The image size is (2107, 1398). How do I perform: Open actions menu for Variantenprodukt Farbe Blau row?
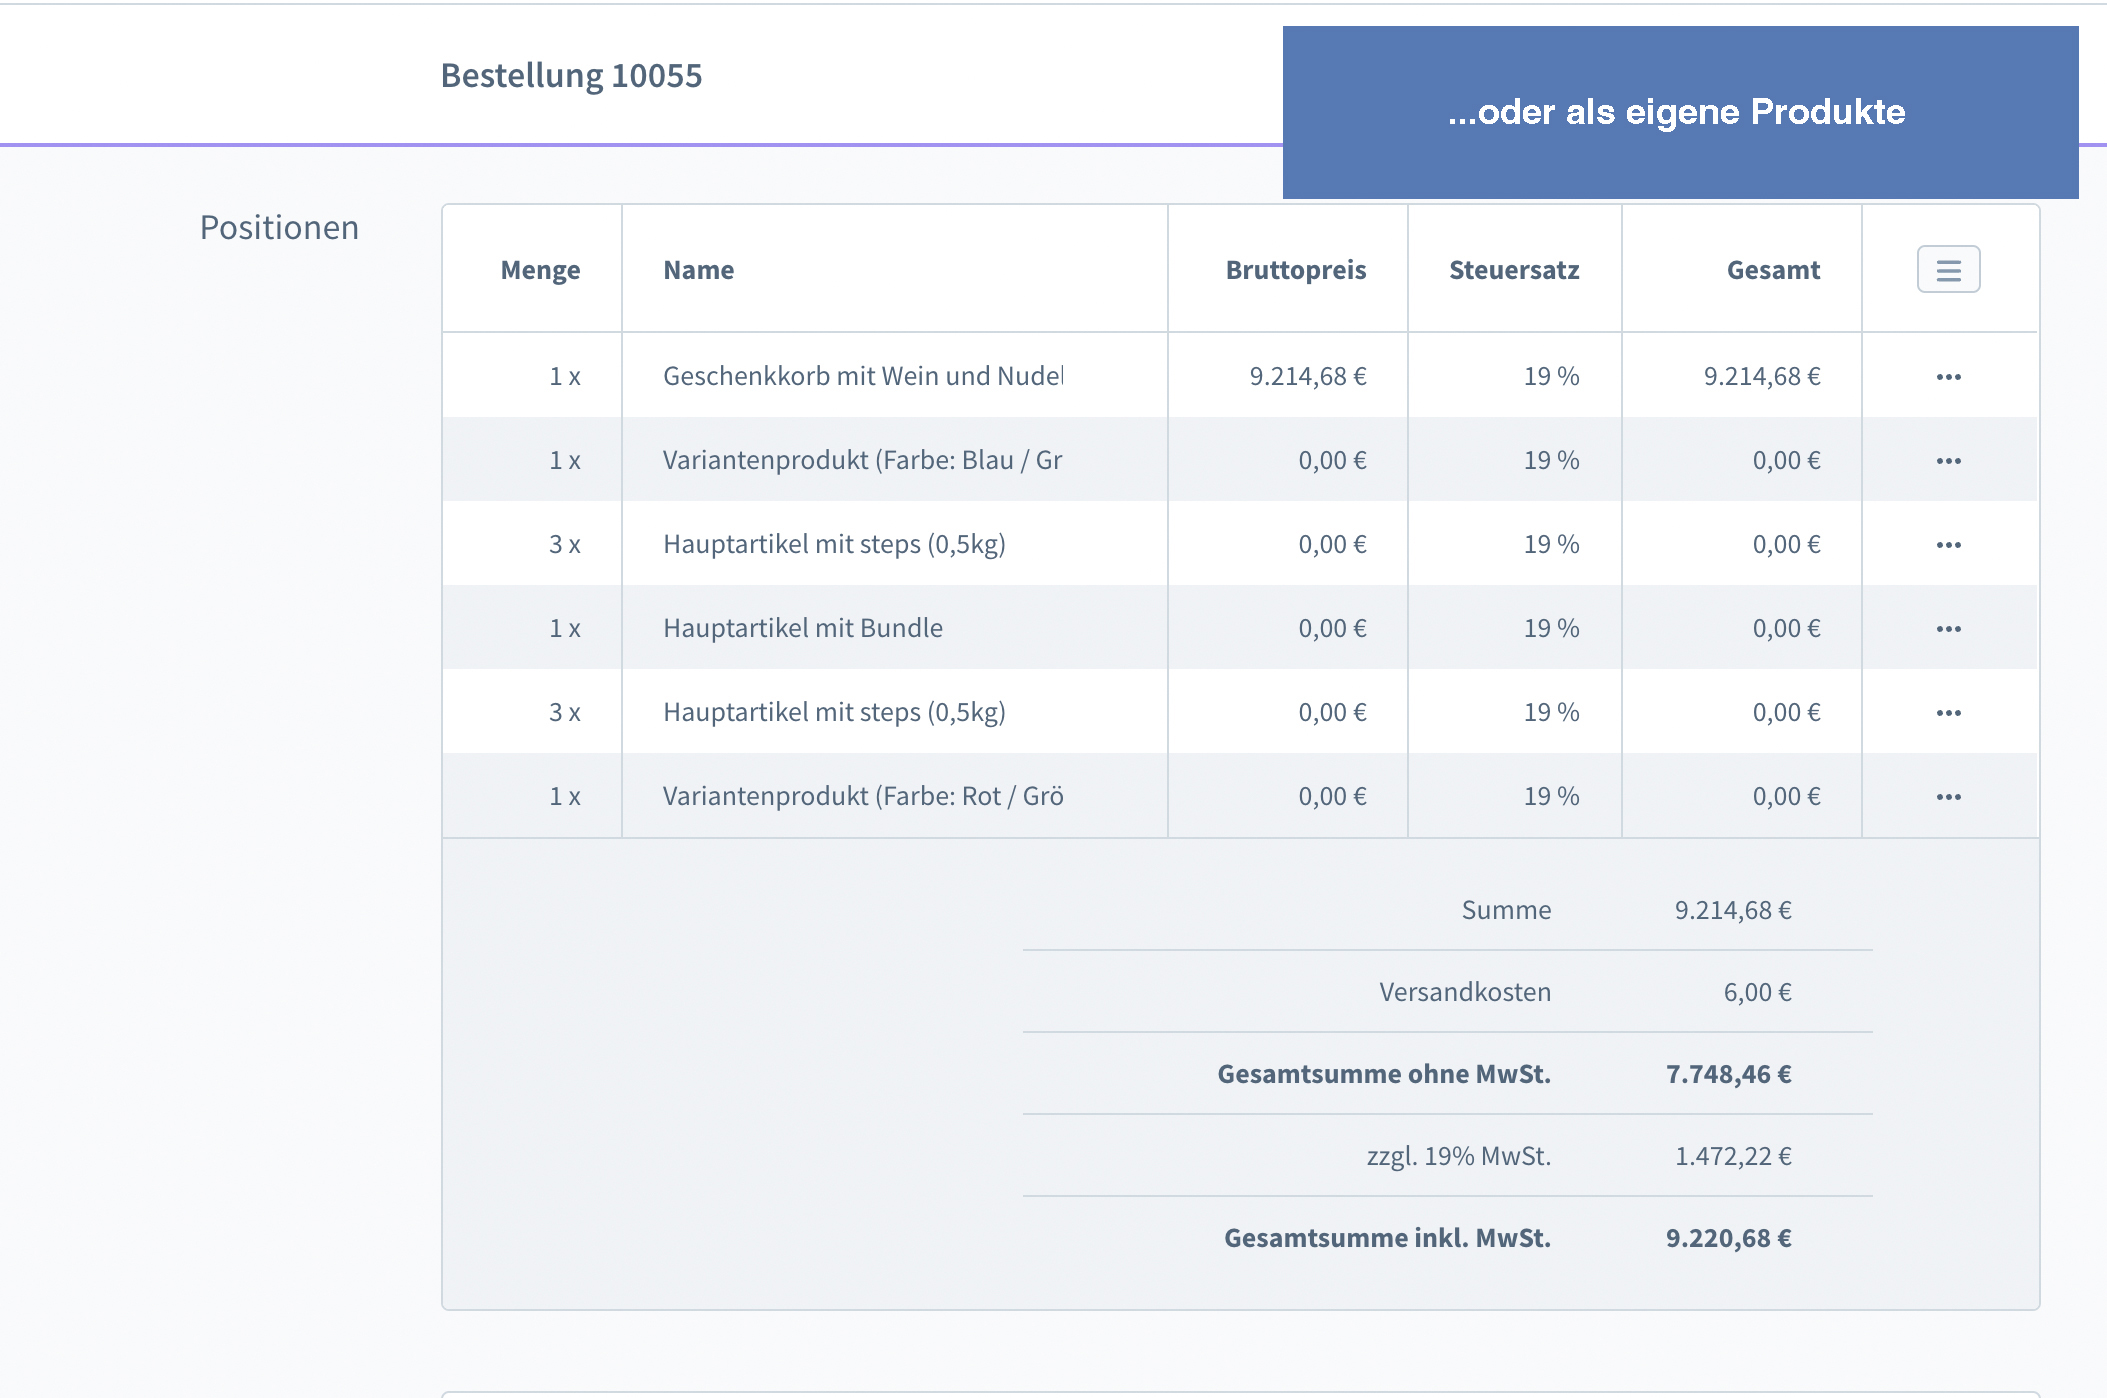[x=1948, y=461]
